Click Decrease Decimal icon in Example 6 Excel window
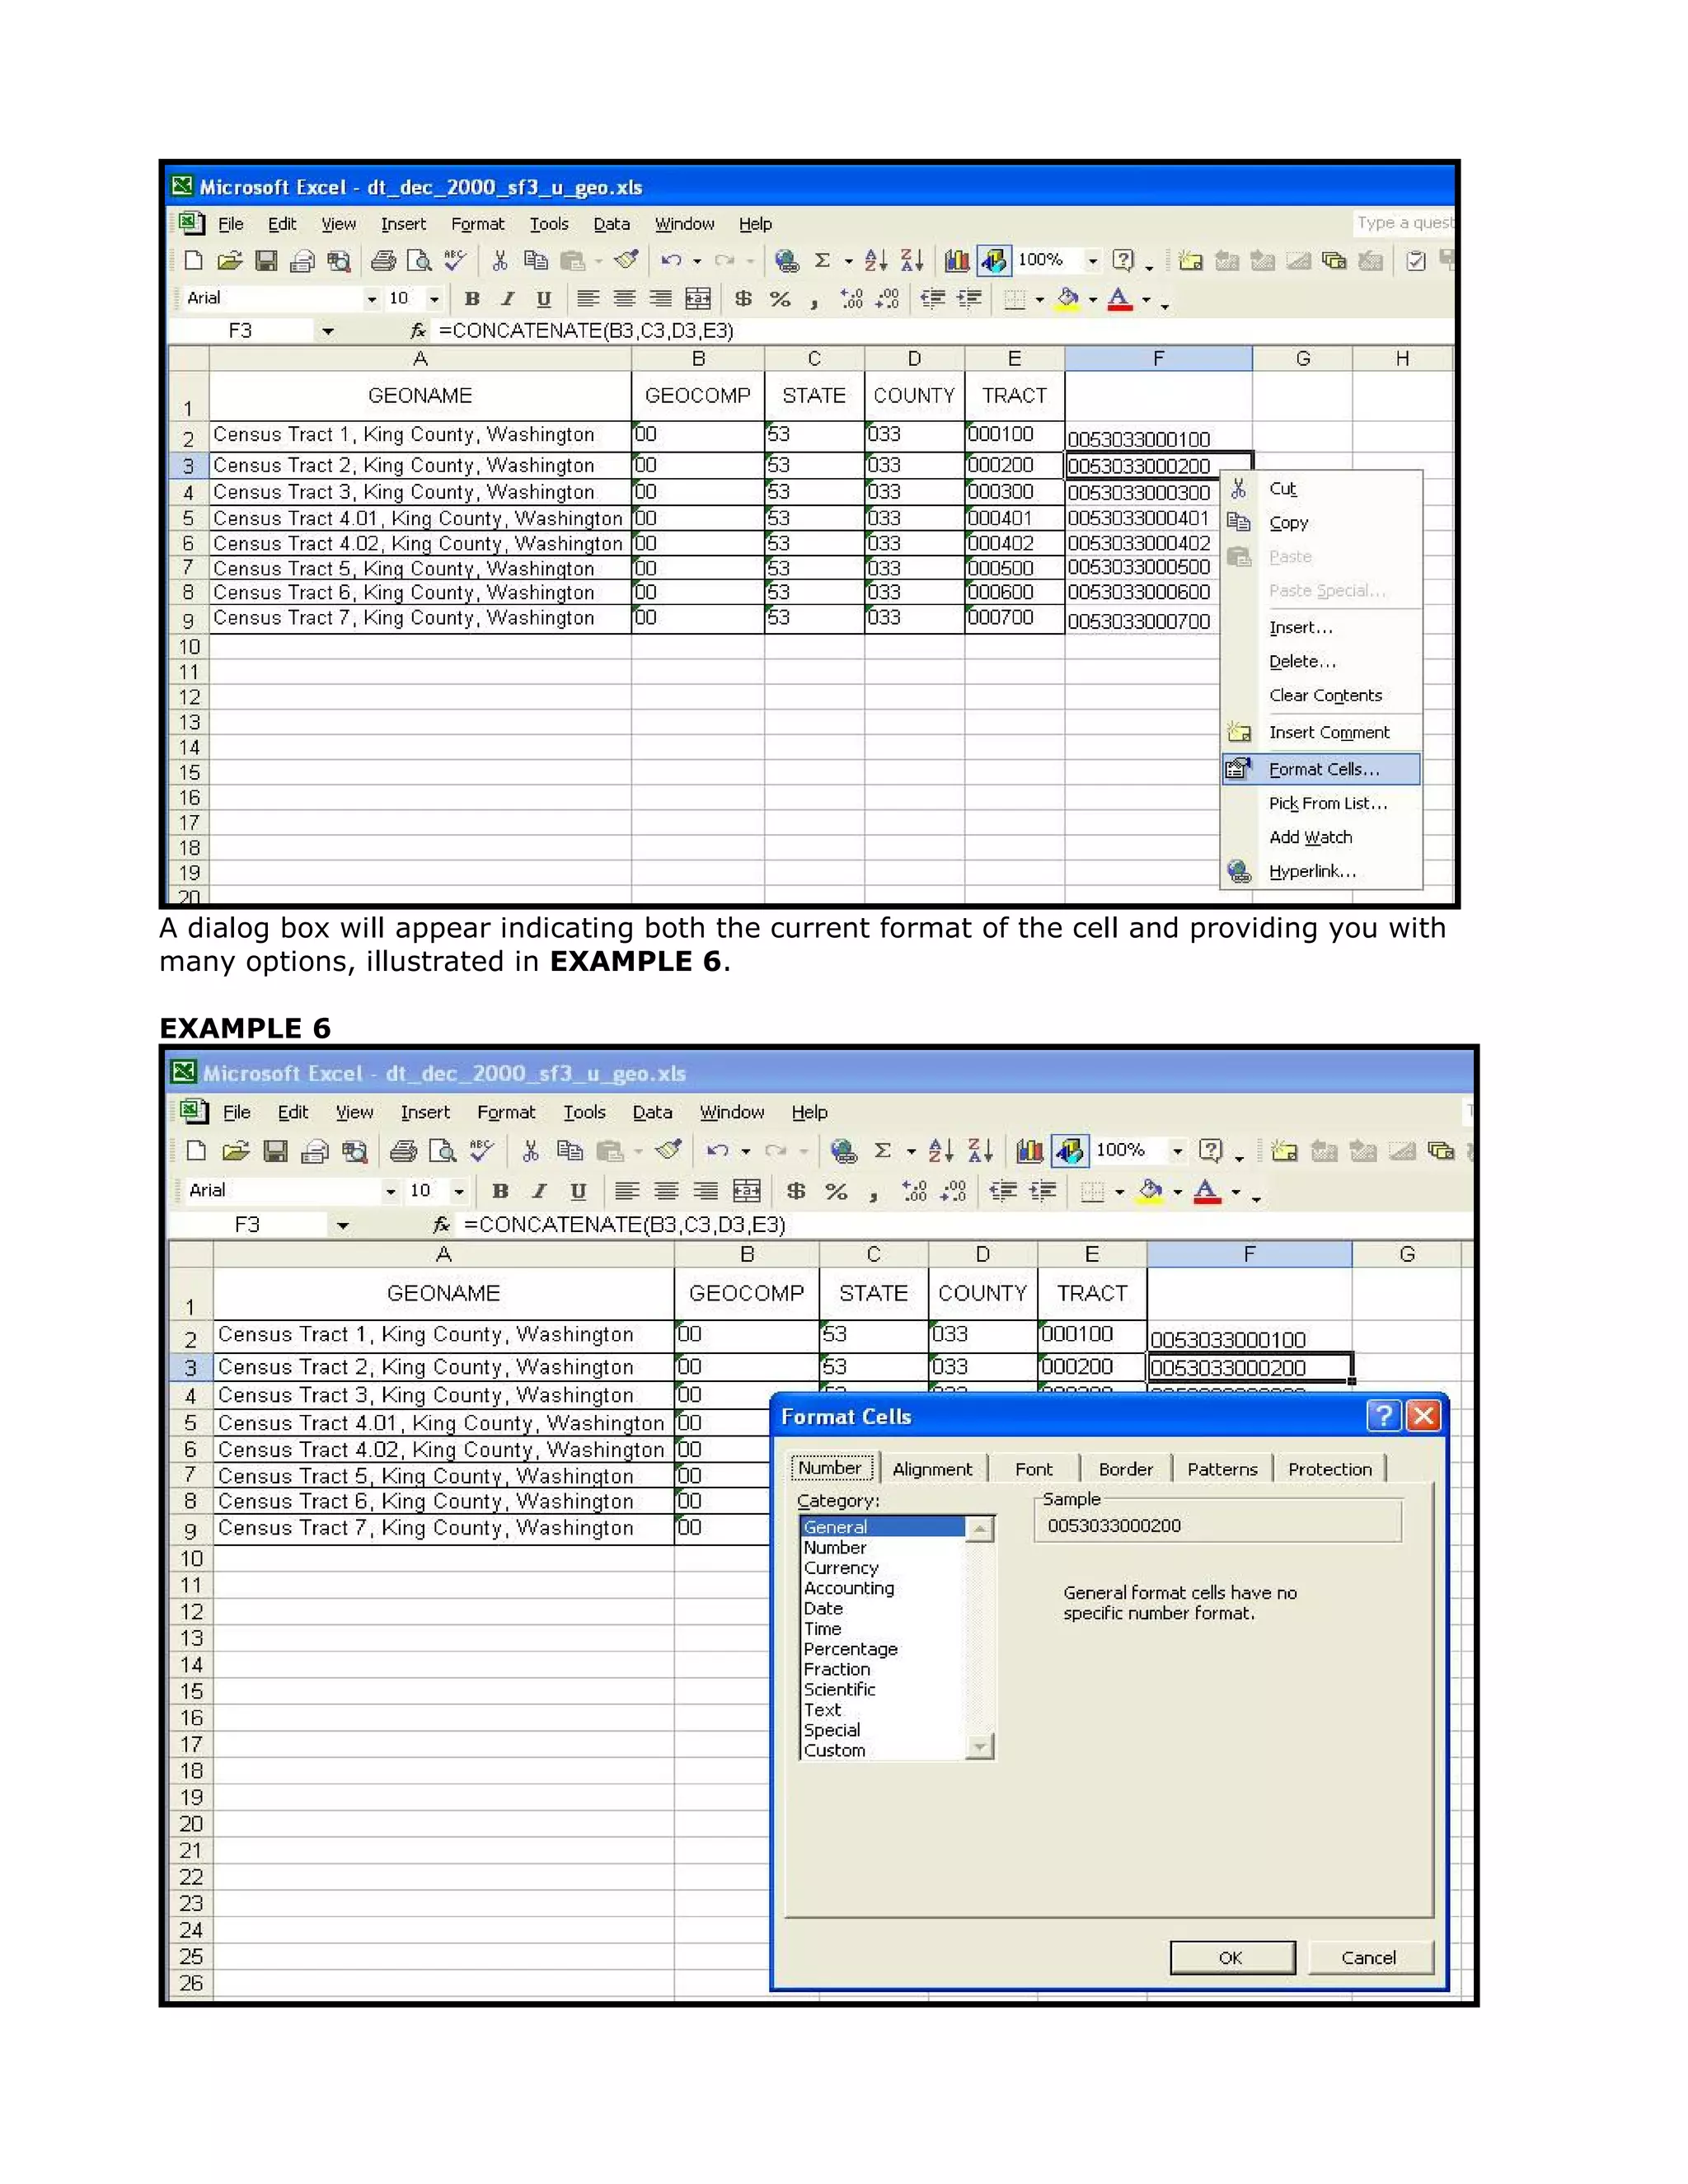 [x=954, y=1191]
